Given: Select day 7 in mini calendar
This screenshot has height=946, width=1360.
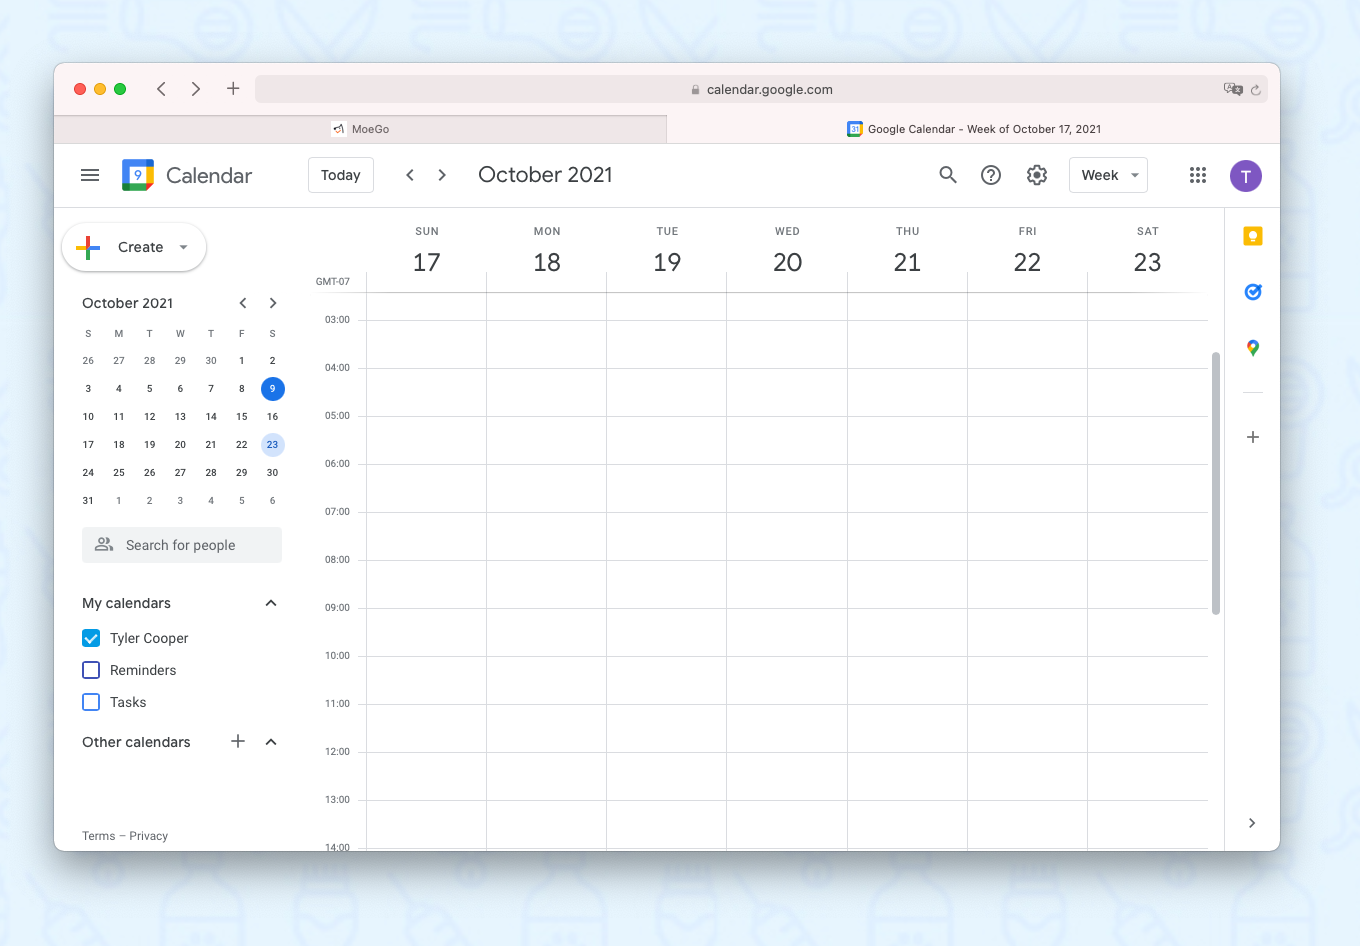Looking at the screenshot, I should click(x=211, y=389).
